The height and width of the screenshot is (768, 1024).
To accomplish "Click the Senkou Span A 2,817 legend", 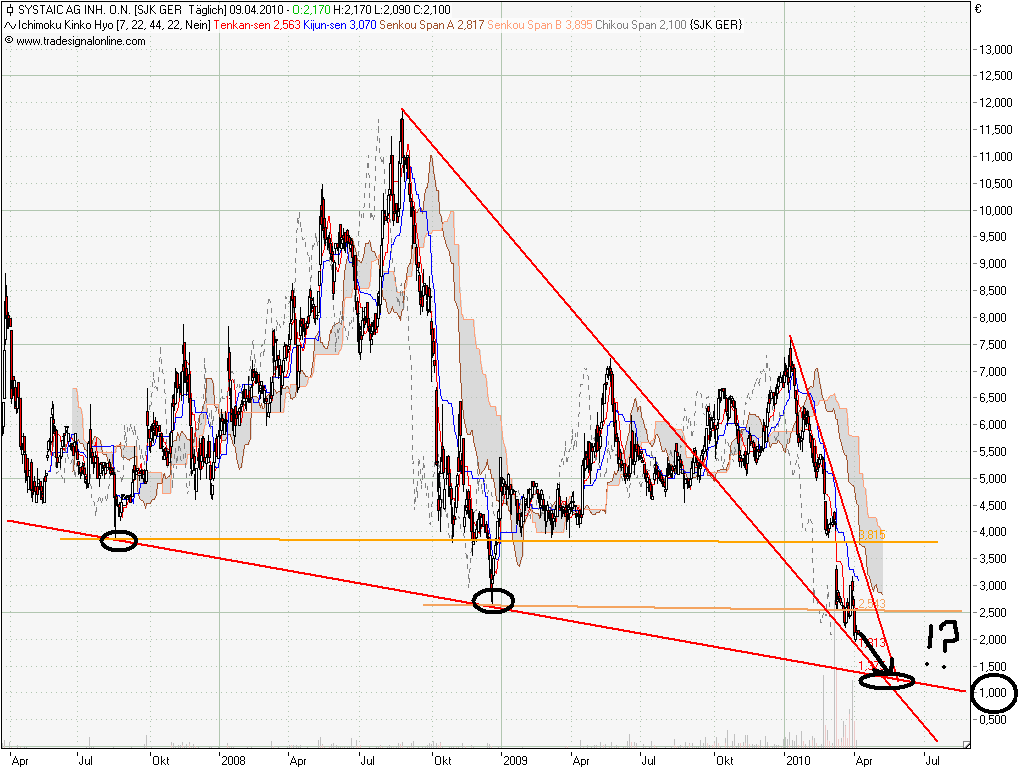I will coord(431,25).
